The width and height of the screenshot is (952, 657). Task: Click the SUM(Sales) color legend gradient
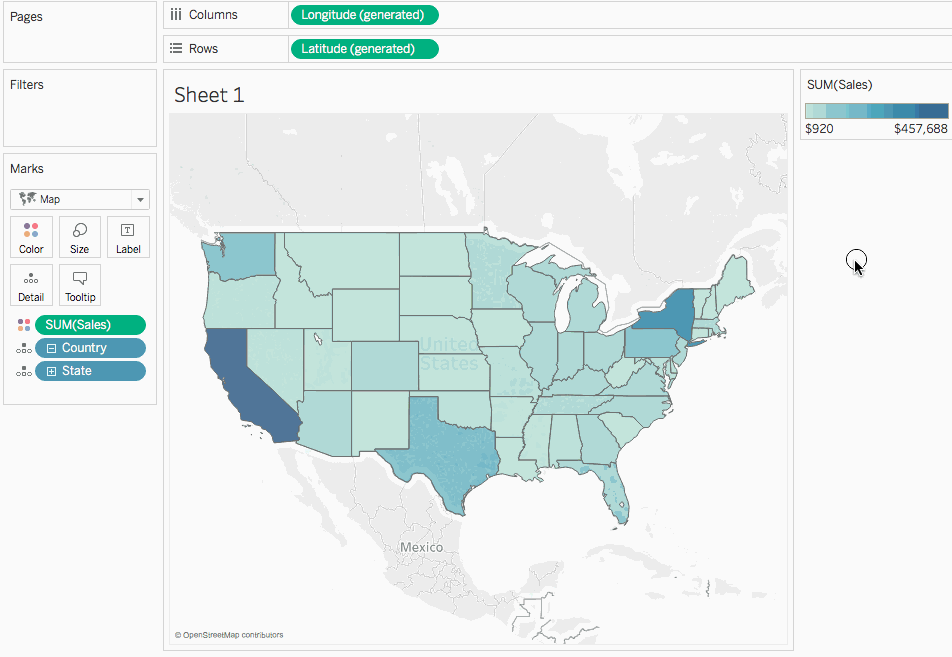pyautogui.click(x=876, y=111)
